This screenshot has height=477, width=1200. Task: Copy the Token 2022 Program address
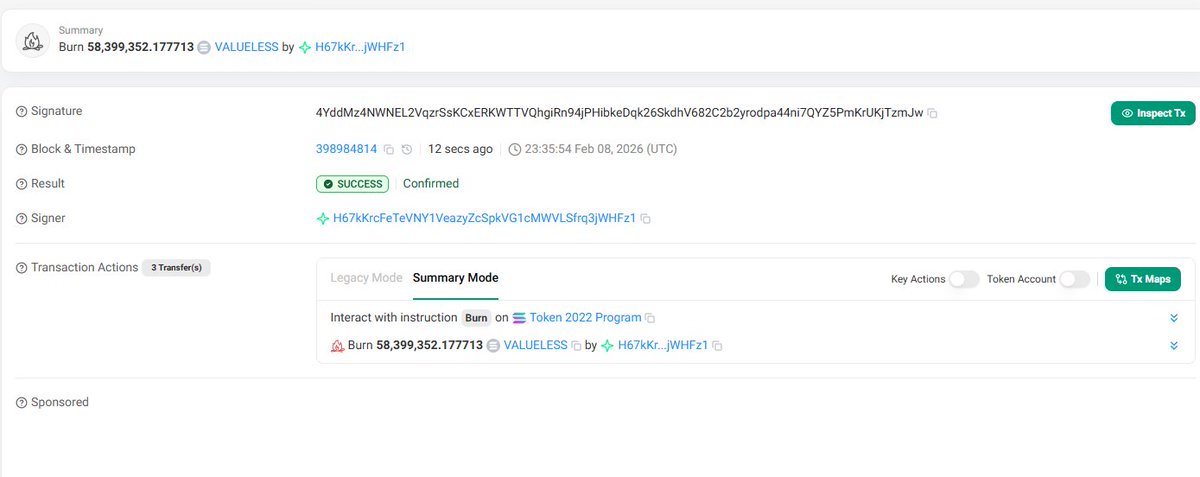[x=650, y=318]
